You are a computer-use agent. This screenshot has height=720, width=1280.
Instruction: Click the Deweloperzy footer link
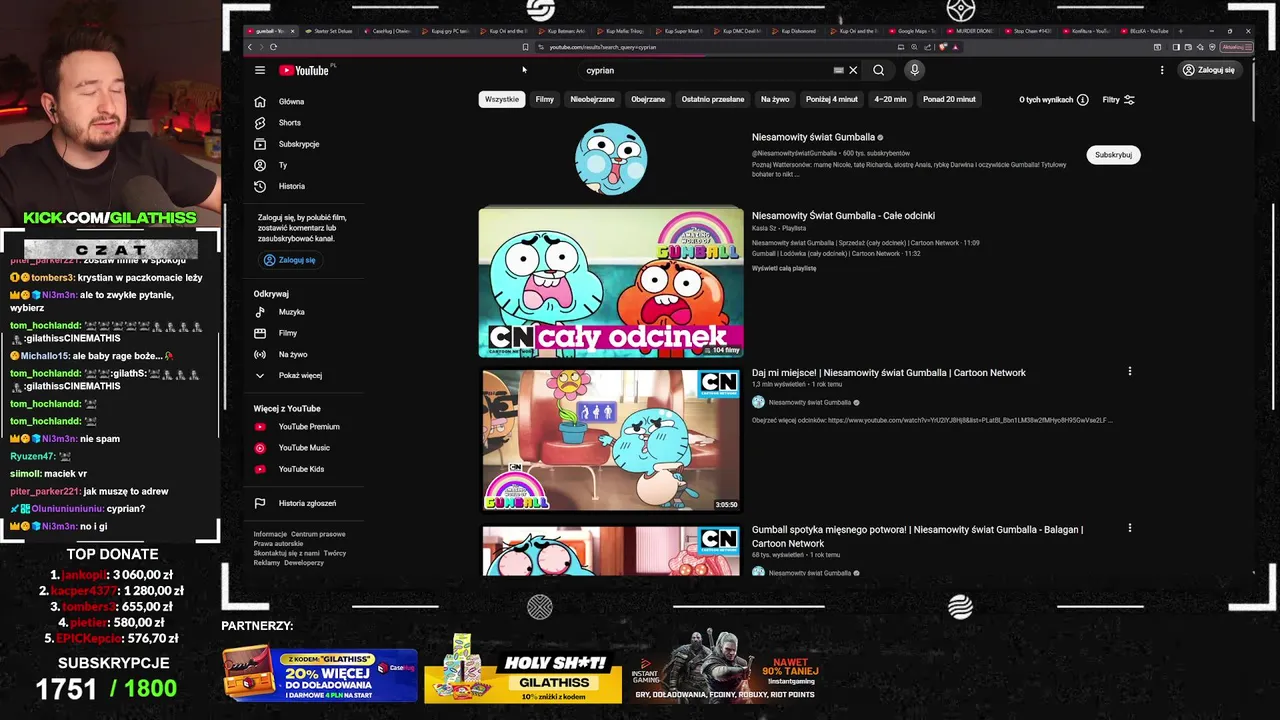click(x=304, y=563)
